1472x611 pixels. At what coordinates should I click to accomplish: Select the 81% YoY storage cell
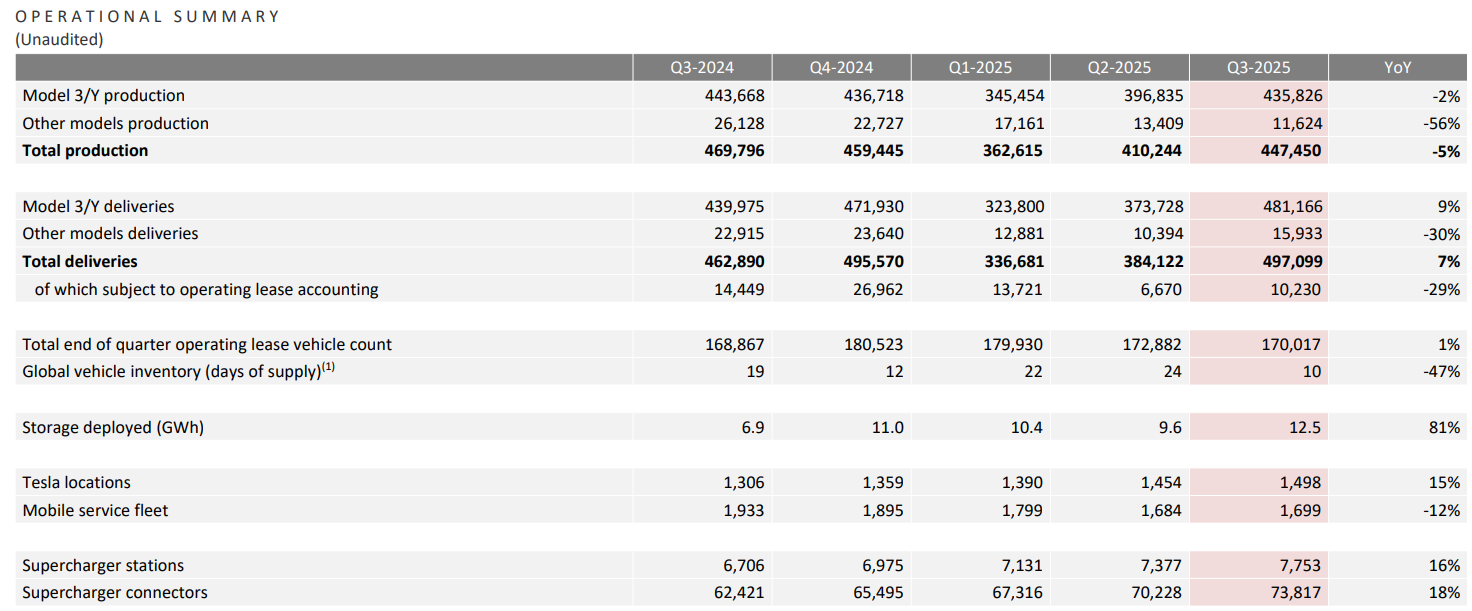(1445, 427)
